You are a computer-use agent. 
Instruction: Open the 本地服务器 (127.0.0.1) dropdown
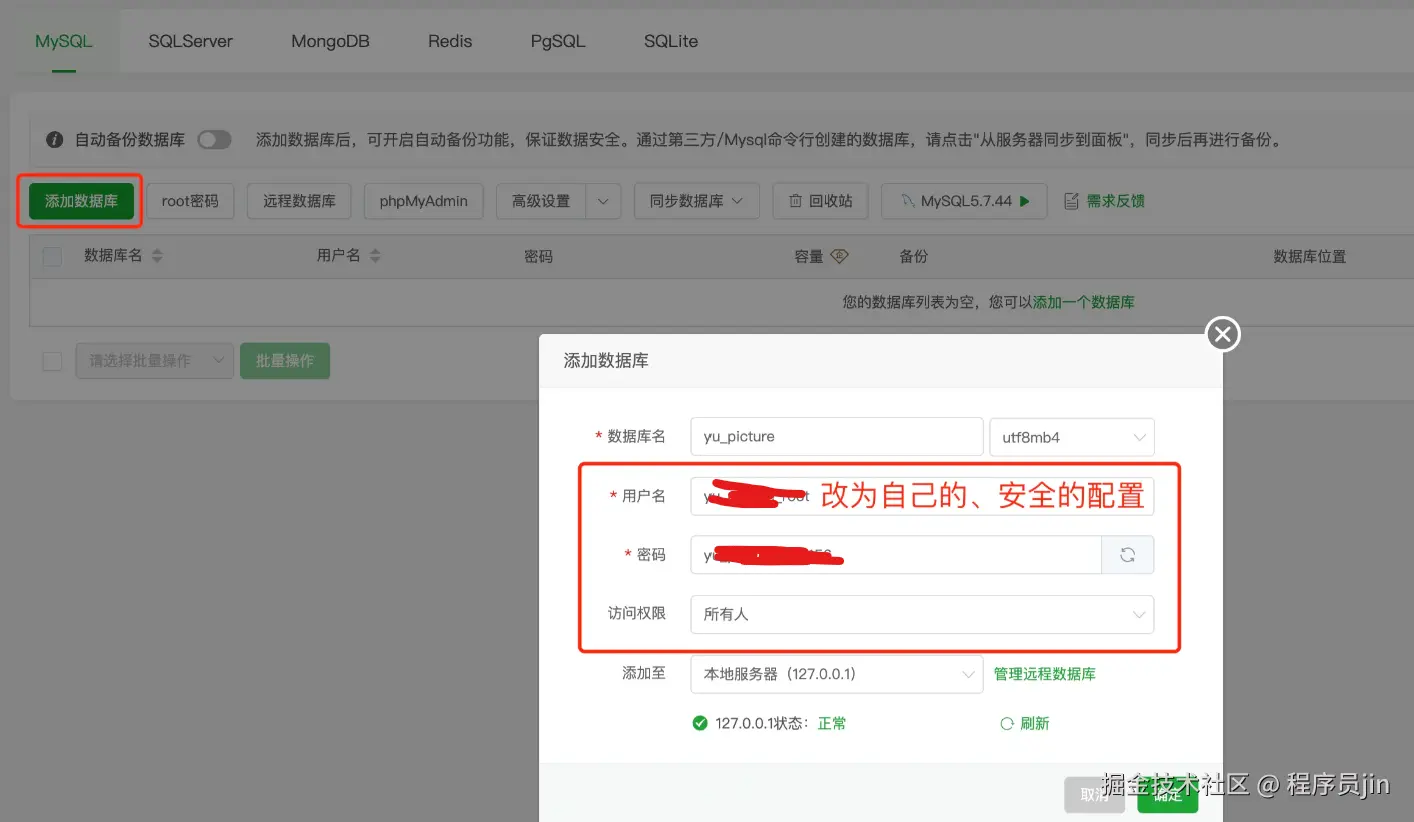(x=837, y=674)
